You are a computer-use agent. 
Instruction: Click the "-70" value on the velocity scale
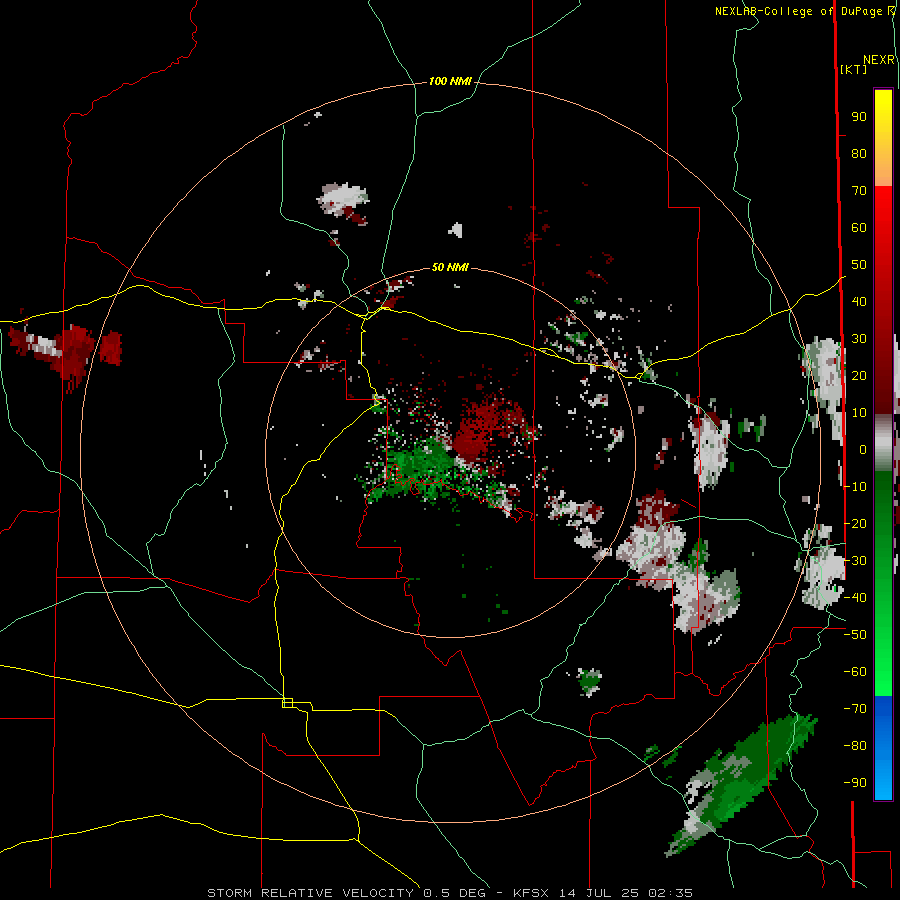click(855, 709)
